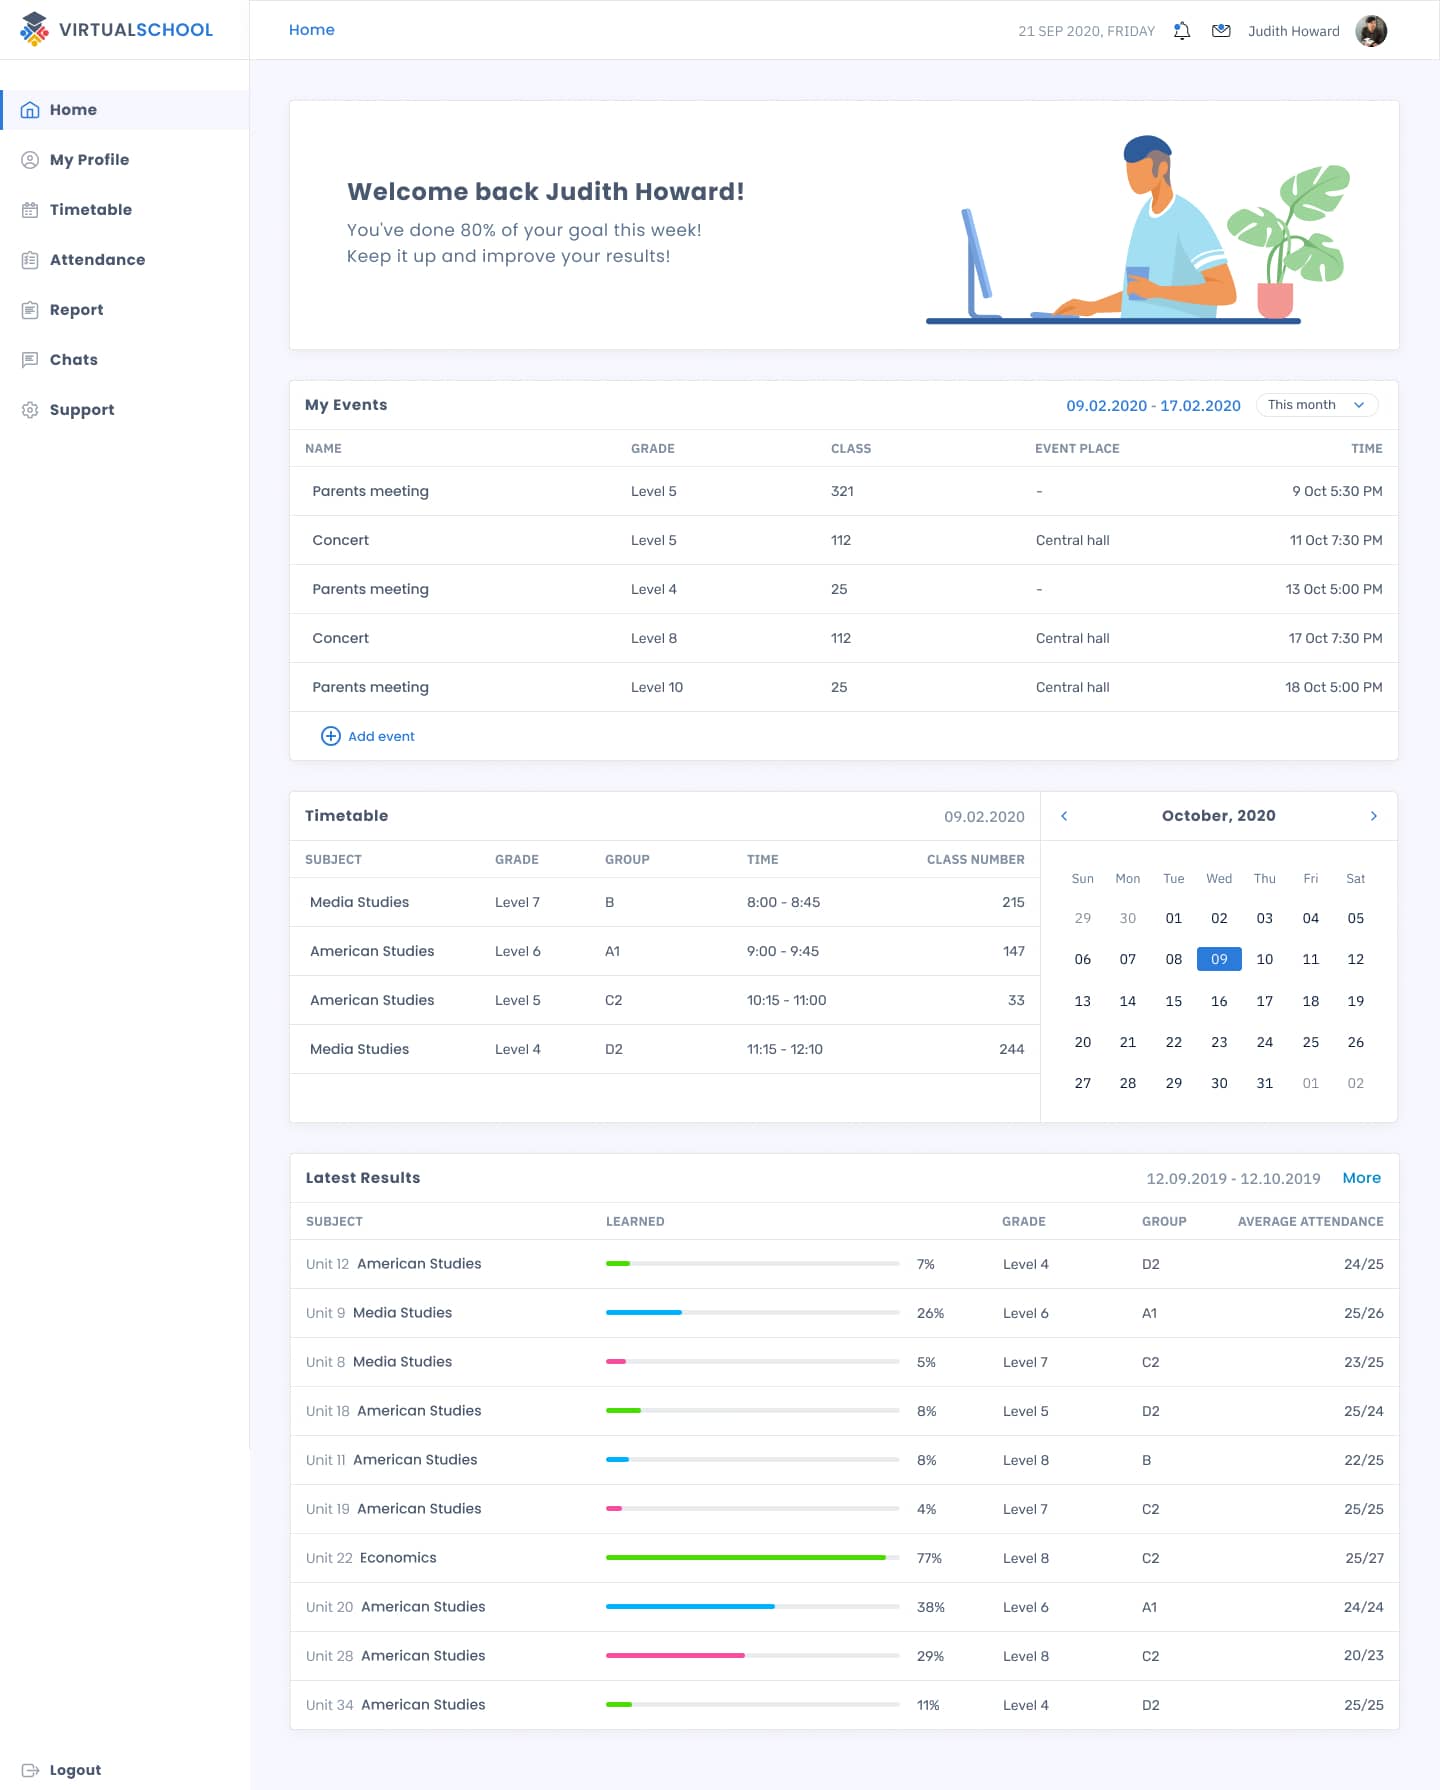
Task: Click the VirtualSchool logo icon
Action: click(34, 29)
